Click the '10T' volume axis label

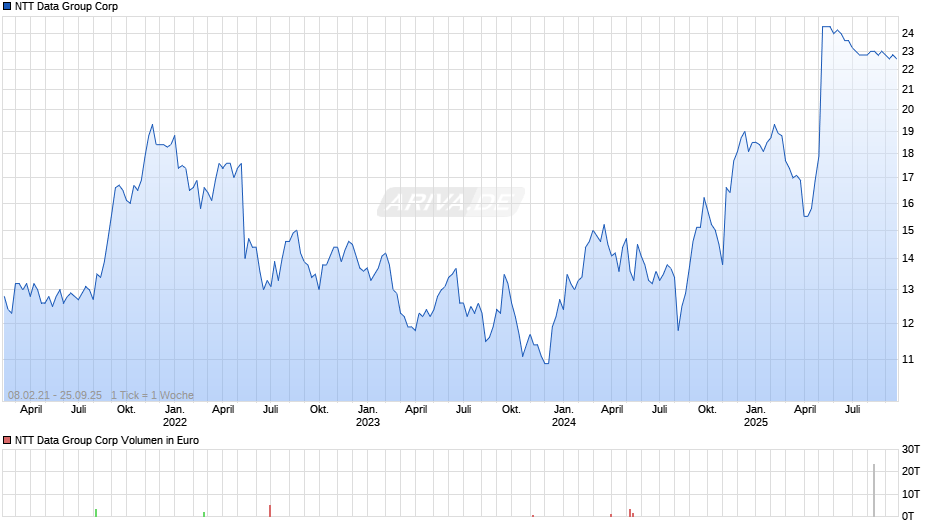(x=911, y=494)
